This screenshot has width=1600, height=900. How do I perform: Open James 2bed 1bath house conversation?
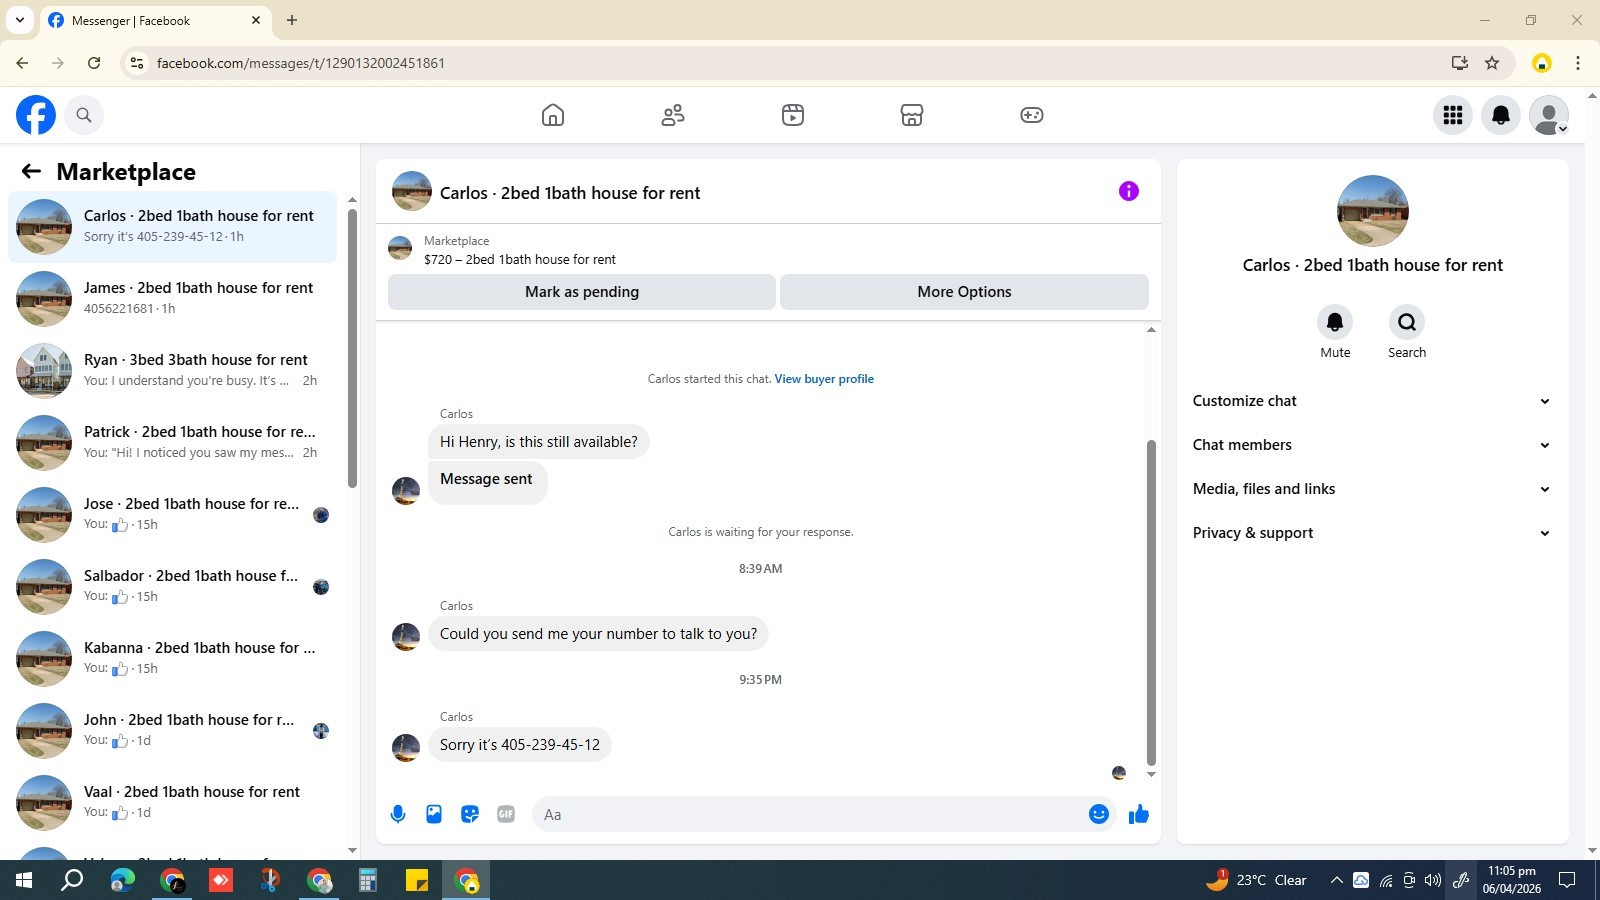point(172,299)
